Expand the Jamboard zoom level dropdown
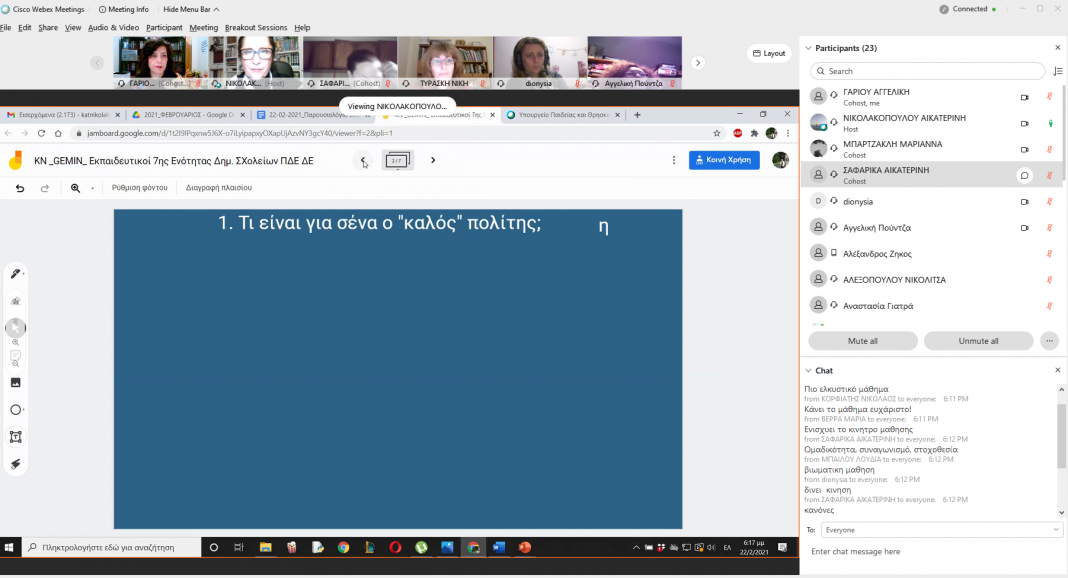The width and height of the screenshot is (1068, 578). [x=92, y=188]
